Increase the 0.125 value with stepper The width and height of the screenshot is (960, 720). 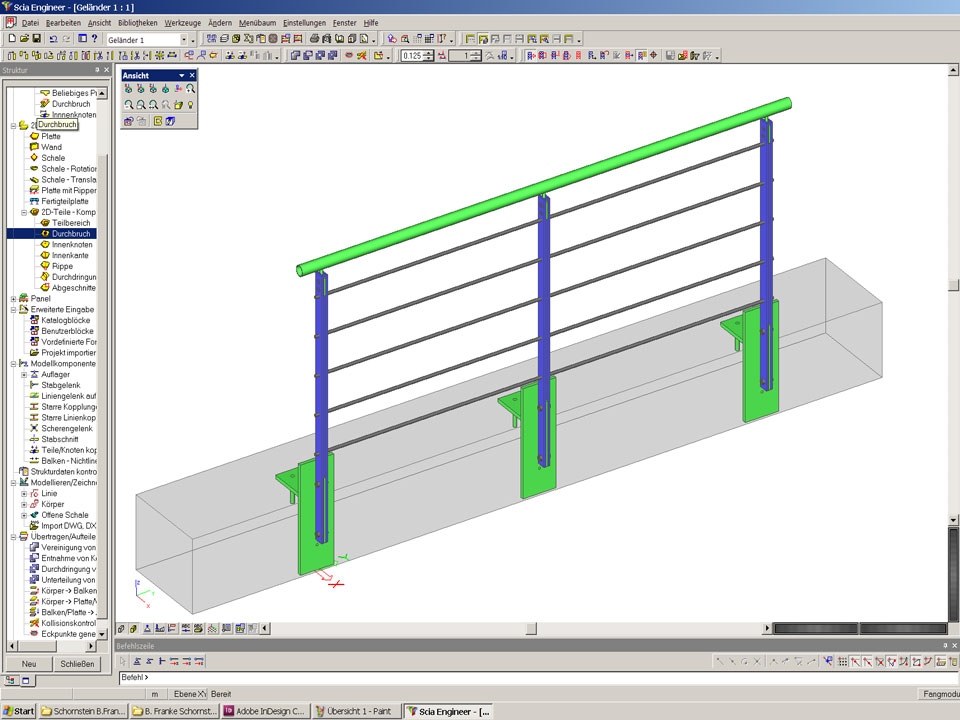(430, 53)
